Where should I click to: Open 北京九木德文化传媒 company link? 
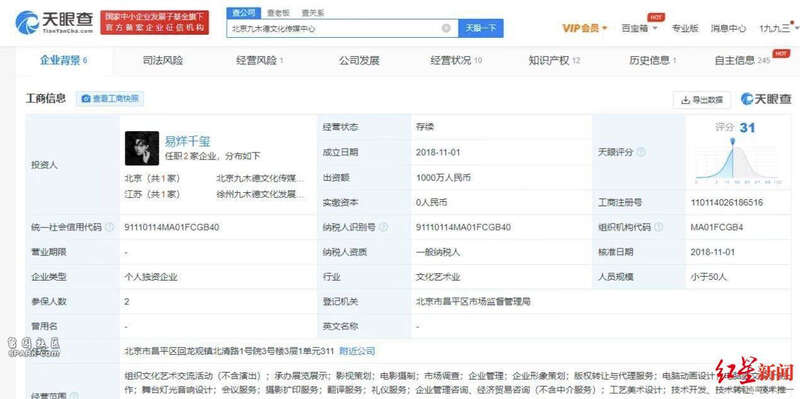point(260,179)
